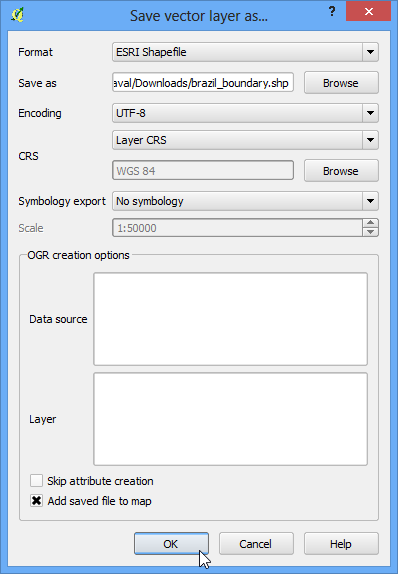
Task: Click the Cancel button
Action: (x=256, y=544)
